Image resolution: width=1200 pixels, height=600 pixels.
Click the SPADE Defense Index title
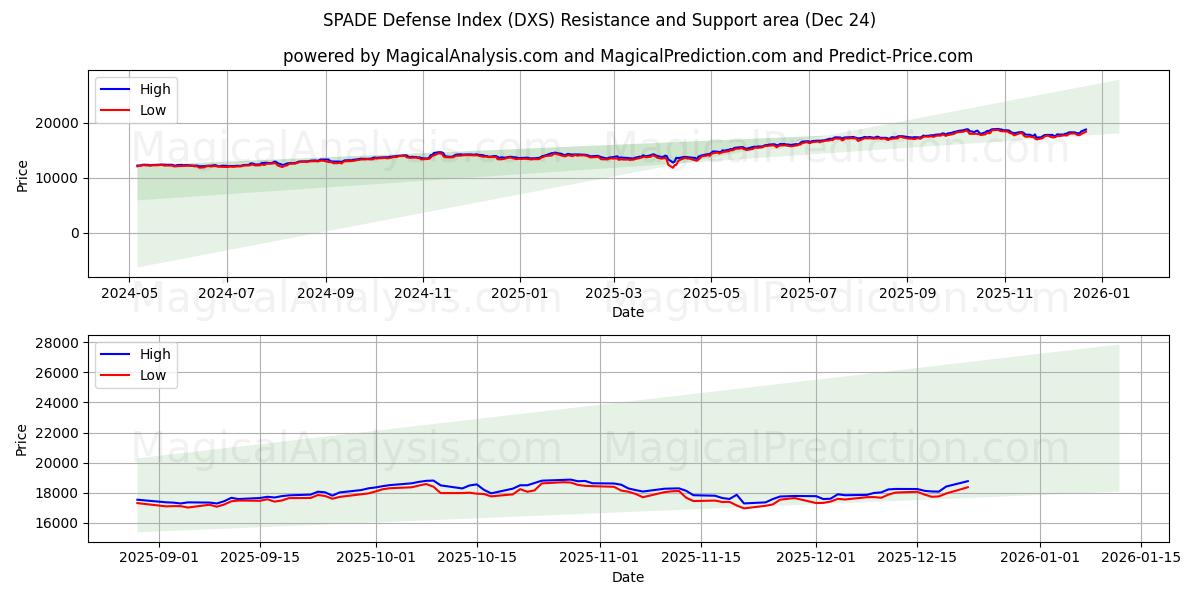click(x=600, y=22)
